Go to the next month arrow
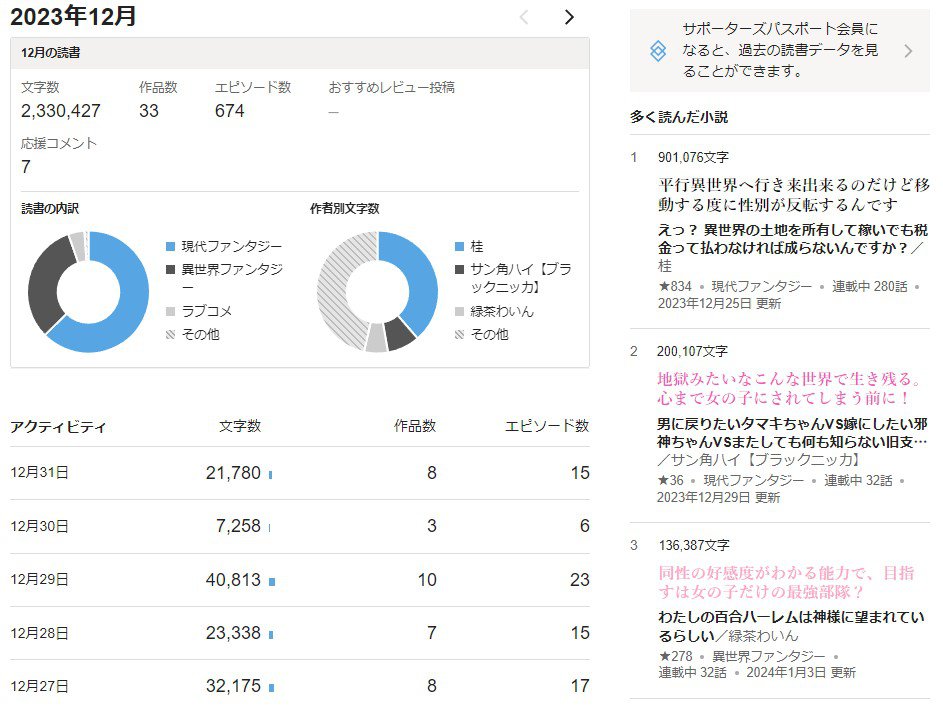 [x=569, y=17]
